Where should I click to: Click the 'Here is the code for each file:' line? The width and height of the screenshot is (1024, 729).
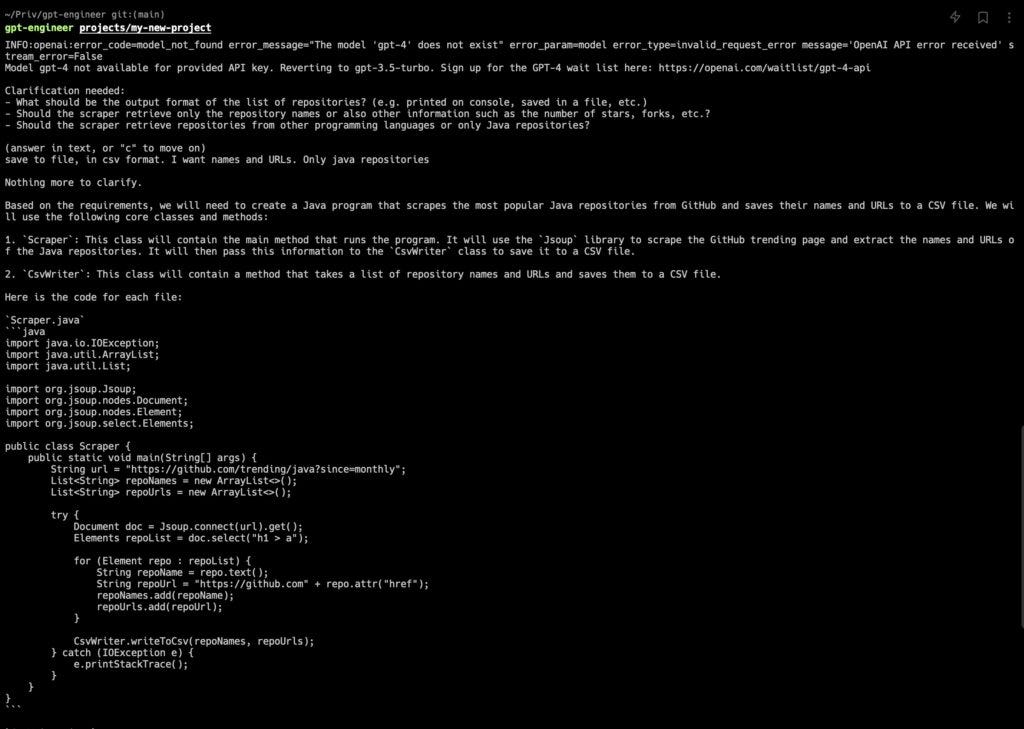pos(93,297)
